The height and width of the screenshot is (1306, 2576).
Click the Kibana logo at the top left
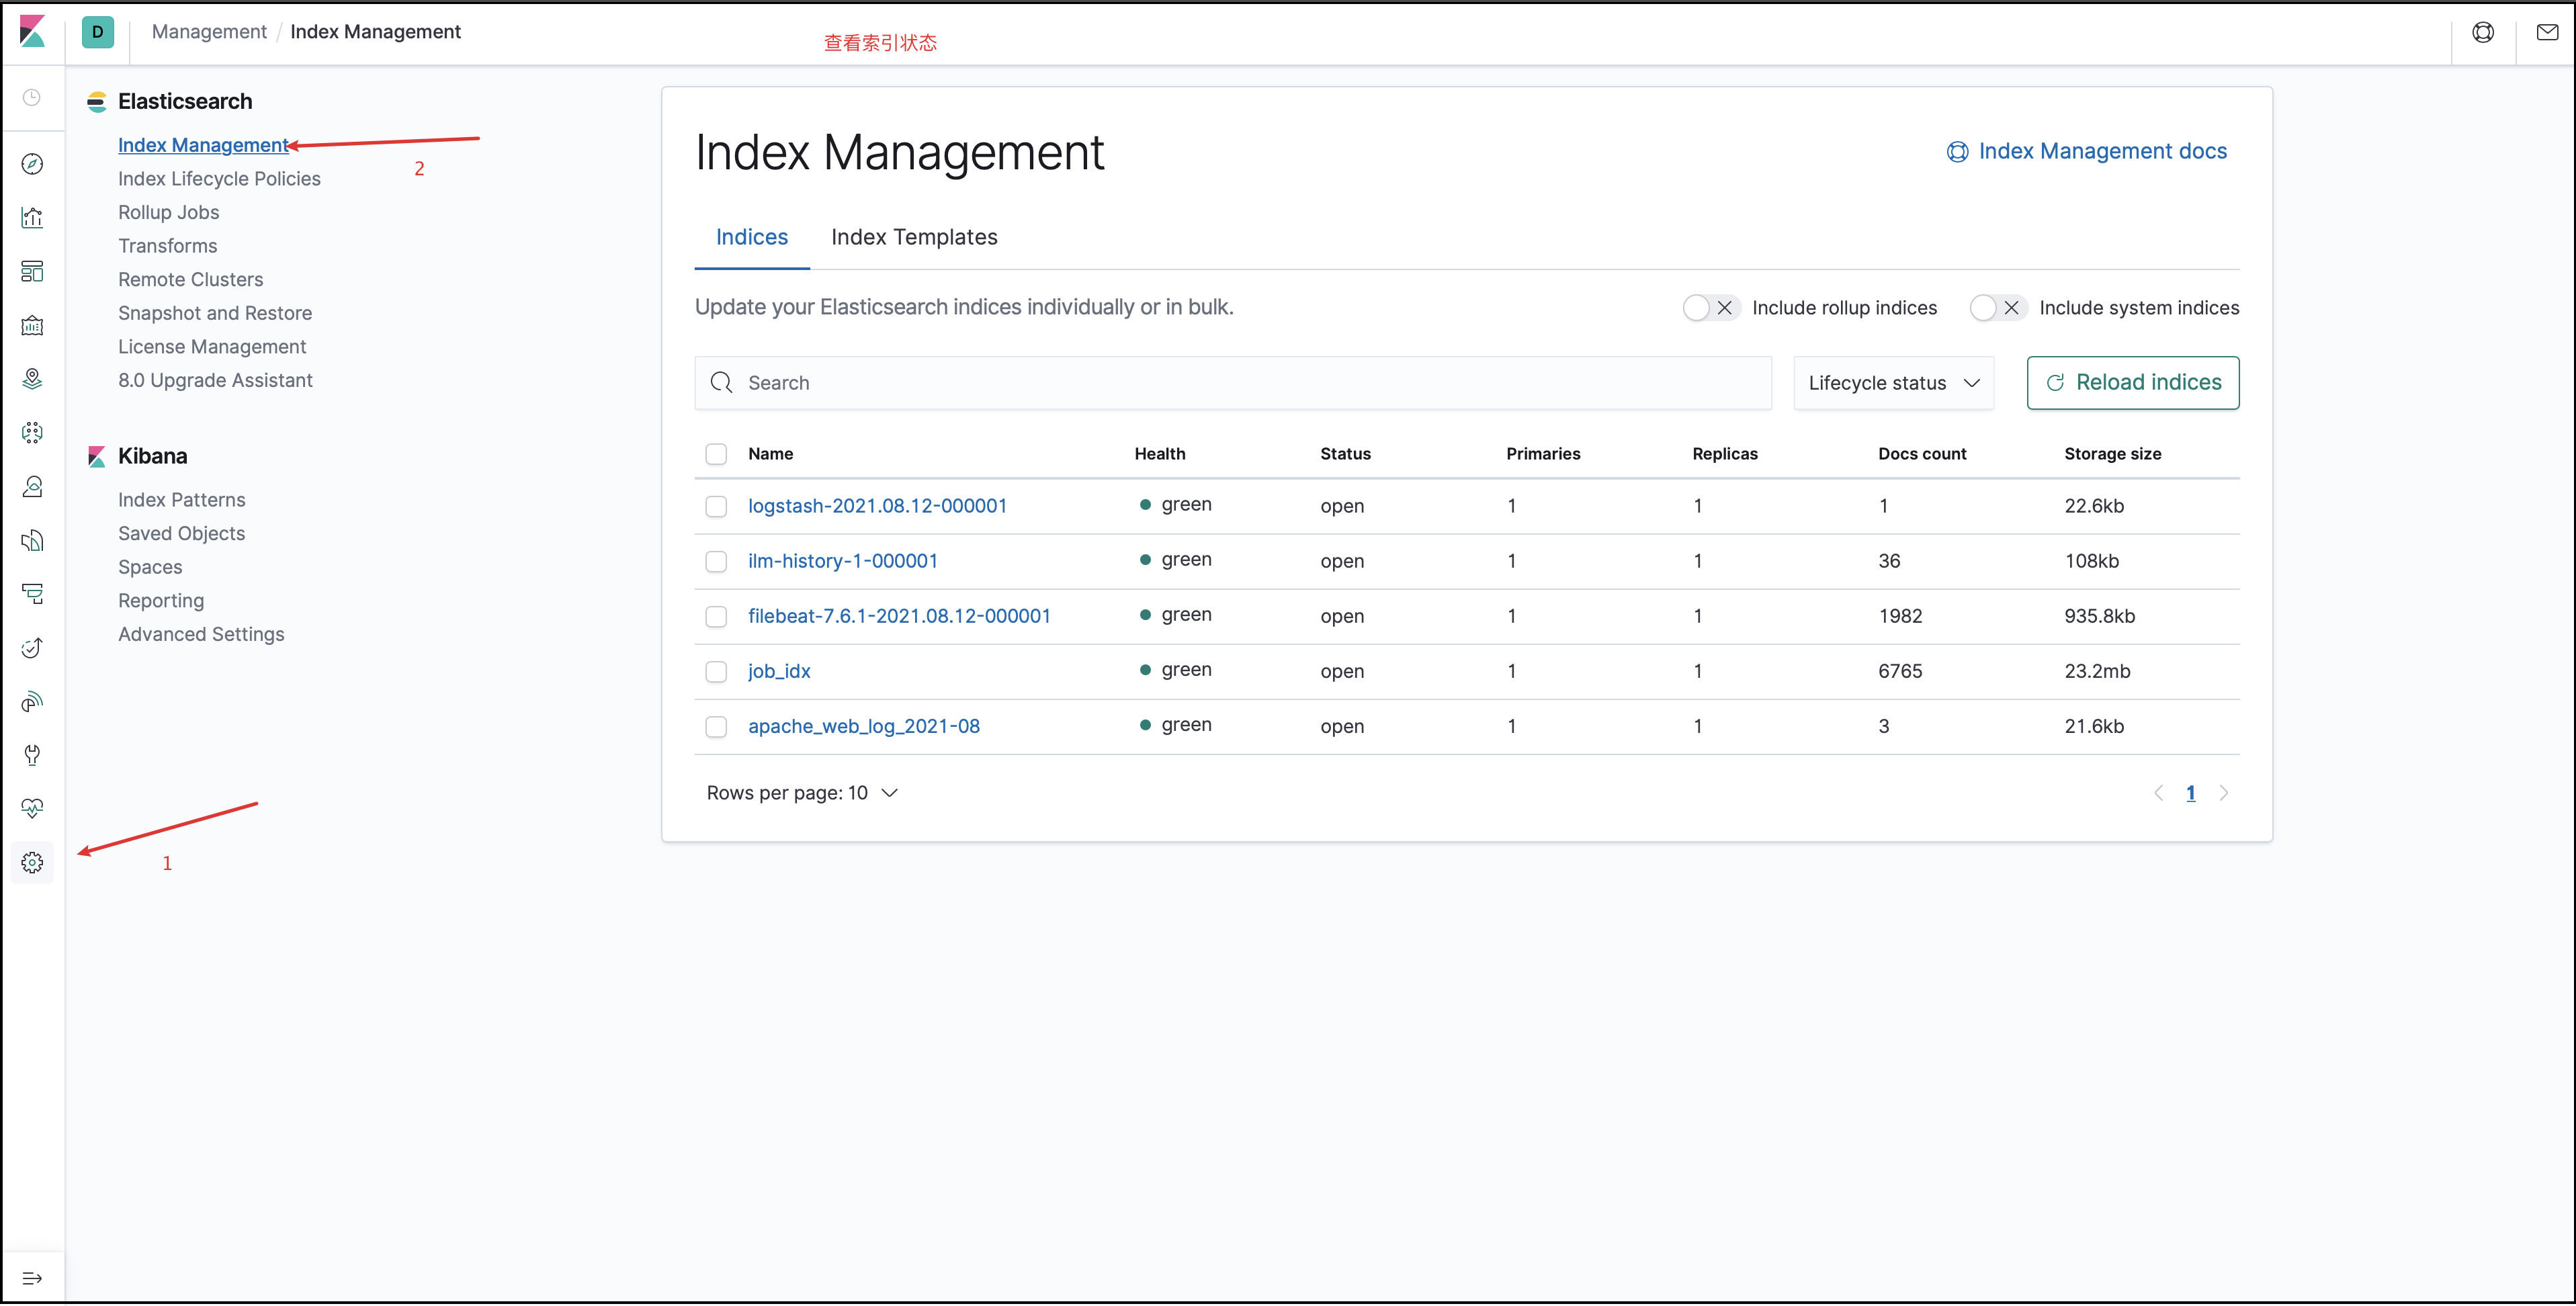32,32
